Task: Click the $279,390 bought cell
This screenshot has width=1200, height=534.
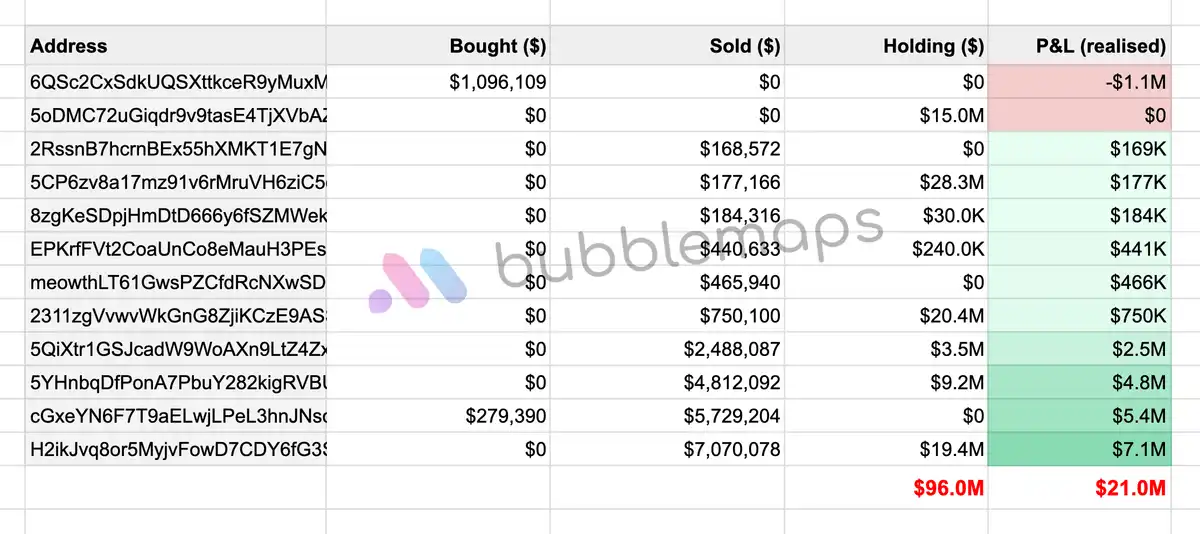Action: click(x=438, y=416)
